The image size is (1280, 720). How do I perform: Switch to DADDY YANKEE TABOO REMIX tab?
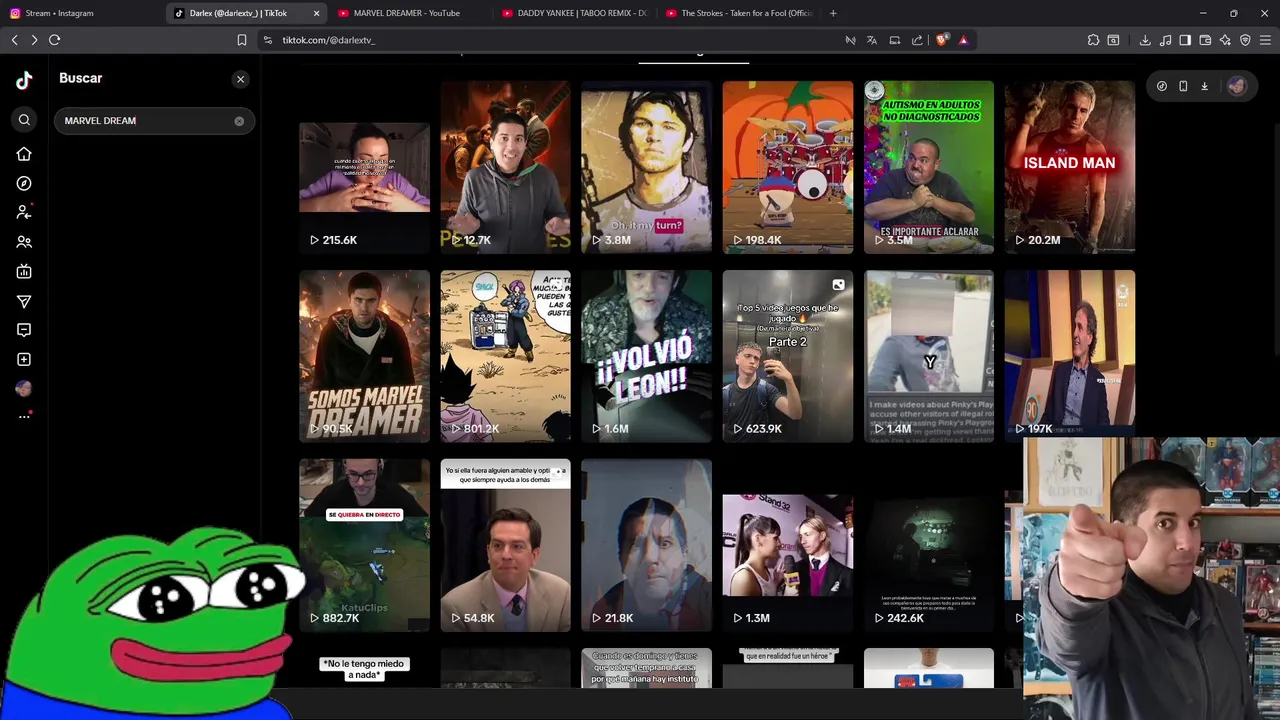pyautogui.click(x=574, y=13)
